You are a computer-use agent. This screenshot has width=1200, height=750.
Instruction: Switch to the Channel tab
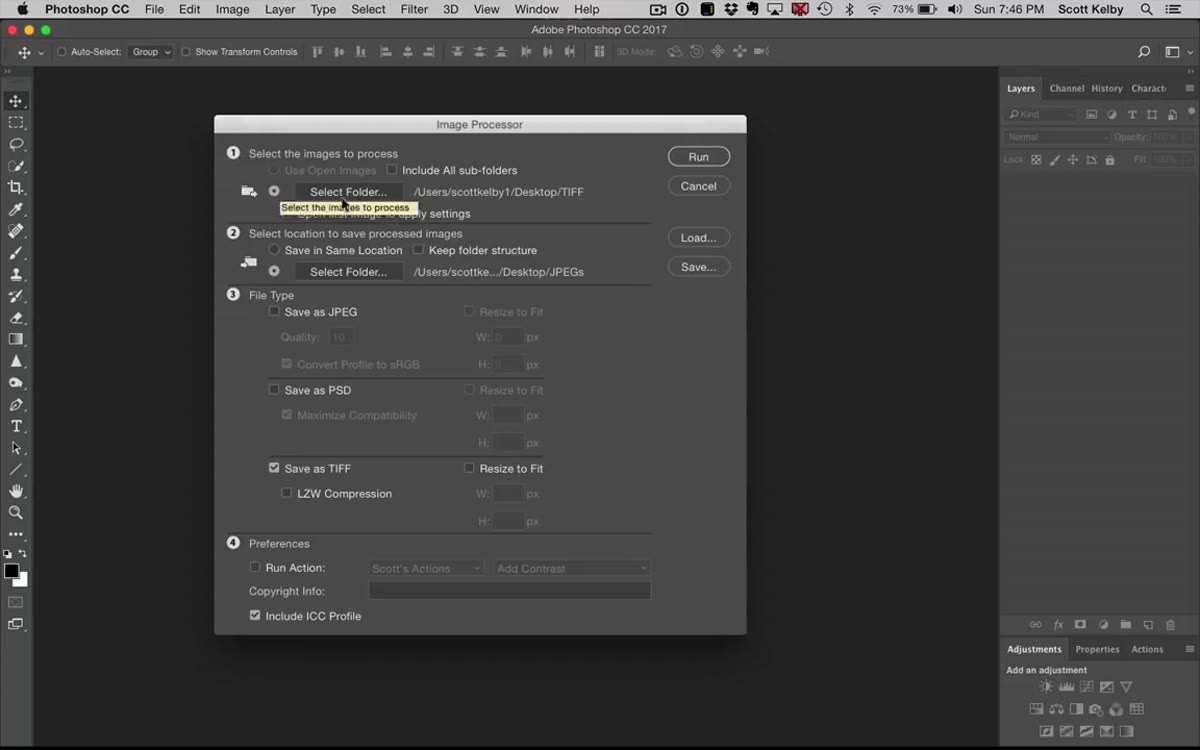1067,88
